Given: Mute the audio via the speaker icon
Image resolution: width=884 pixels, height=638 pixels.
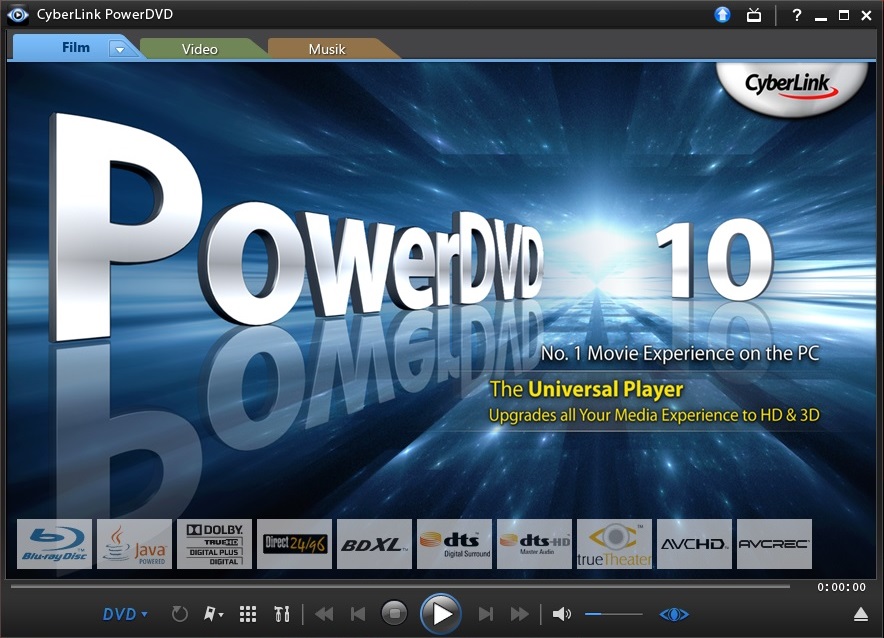Looking at the screenshot, I should (562, 614).
